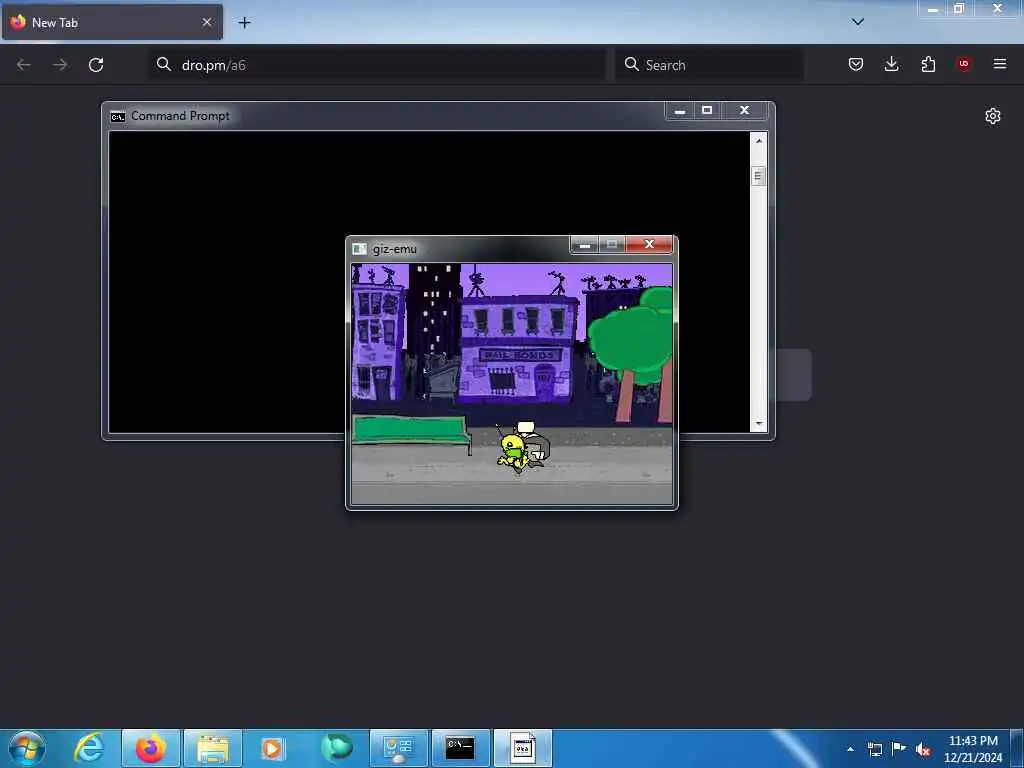Focus the address bar showing dro.pm/a6
This screenshot has width=1024, height=768.
(377, 65)
